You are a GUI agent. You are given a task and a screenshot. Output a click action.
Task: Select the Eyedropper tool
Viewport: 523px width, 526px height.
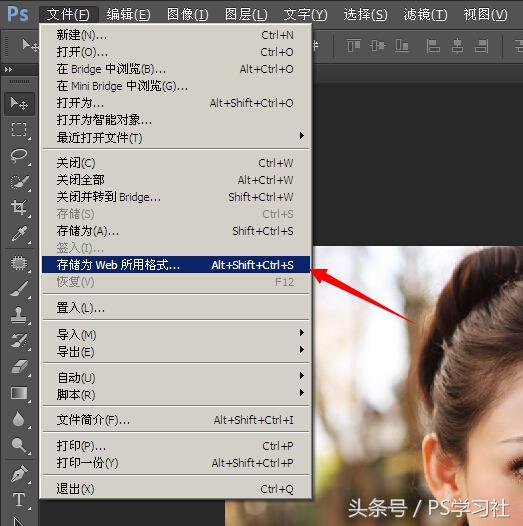[x=19, y=234]
